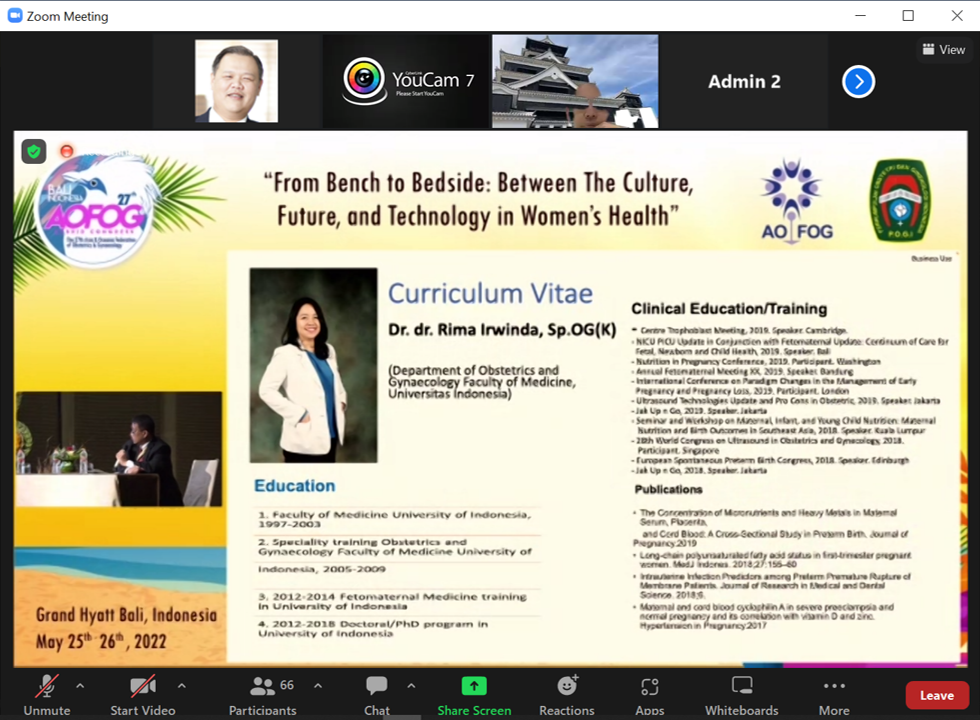The image size is (980, 720).
Task: Expand video options arrow beside Start Video
Action: click(x=181, y=686)
